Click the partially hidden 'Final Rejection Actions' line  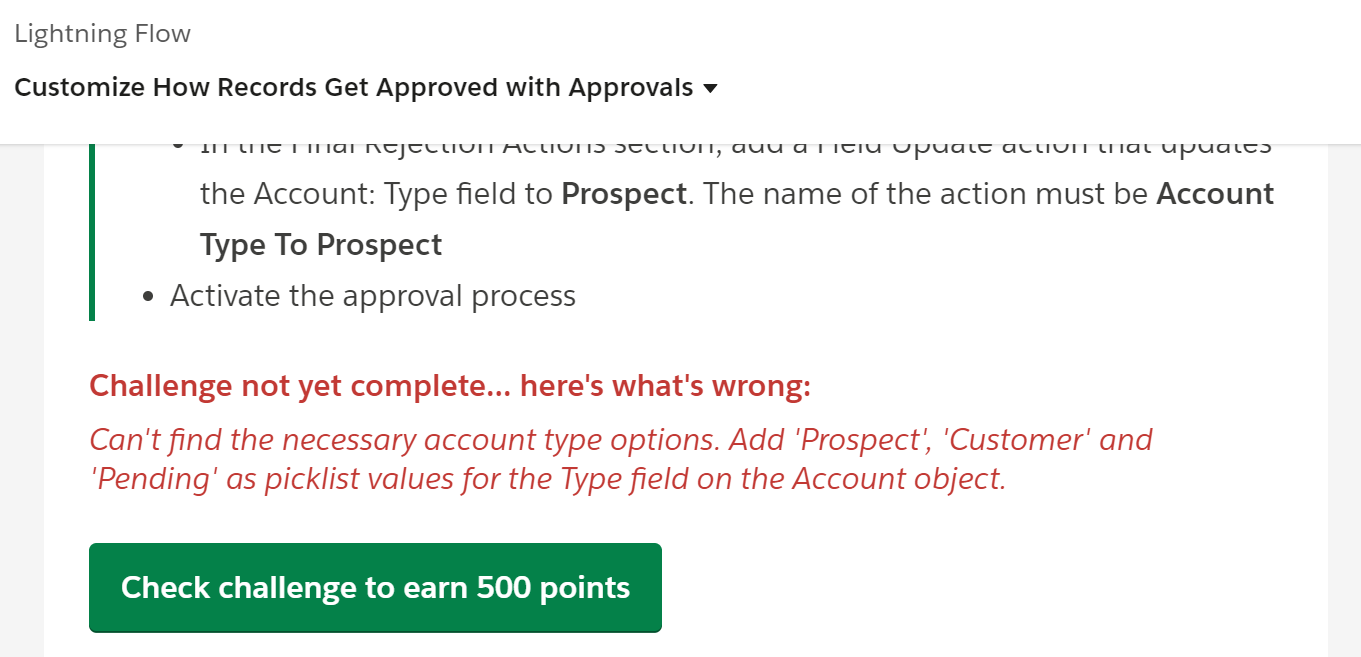[735, 148]
